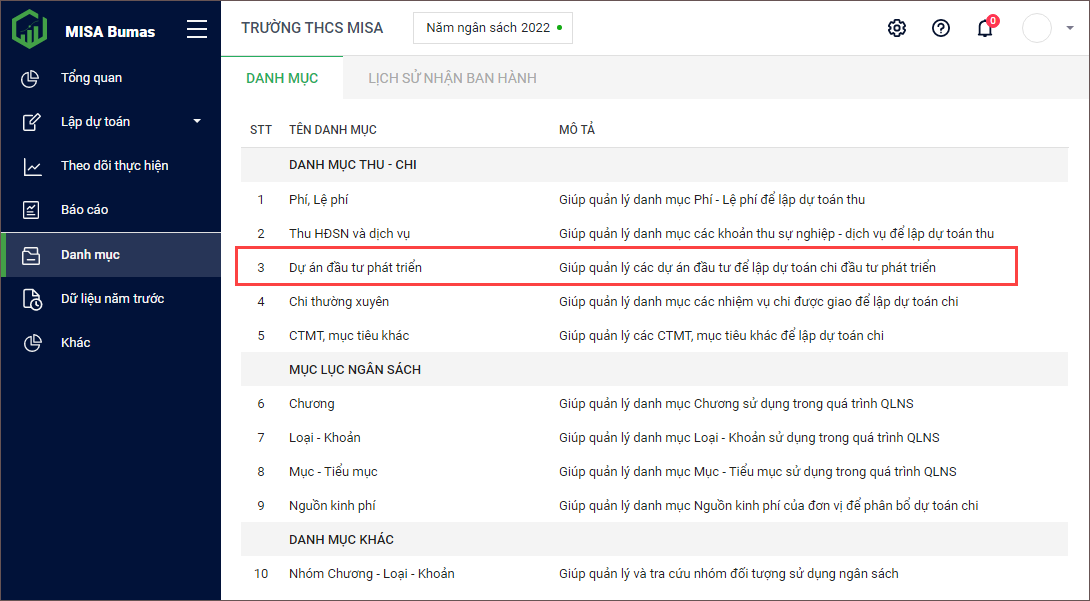This screenshot has width=1090, height=601.
Task: Open the settings gear icon
Action: (897, 28)
